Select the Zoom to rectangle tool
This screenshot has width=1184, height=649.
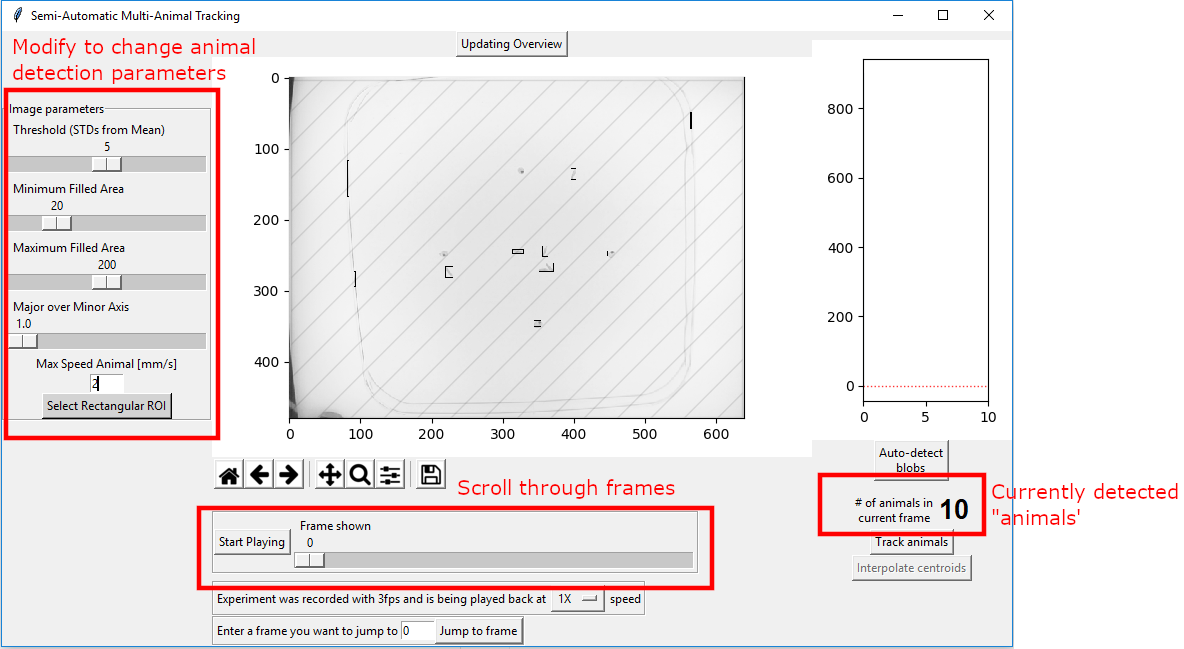(360, 475)
